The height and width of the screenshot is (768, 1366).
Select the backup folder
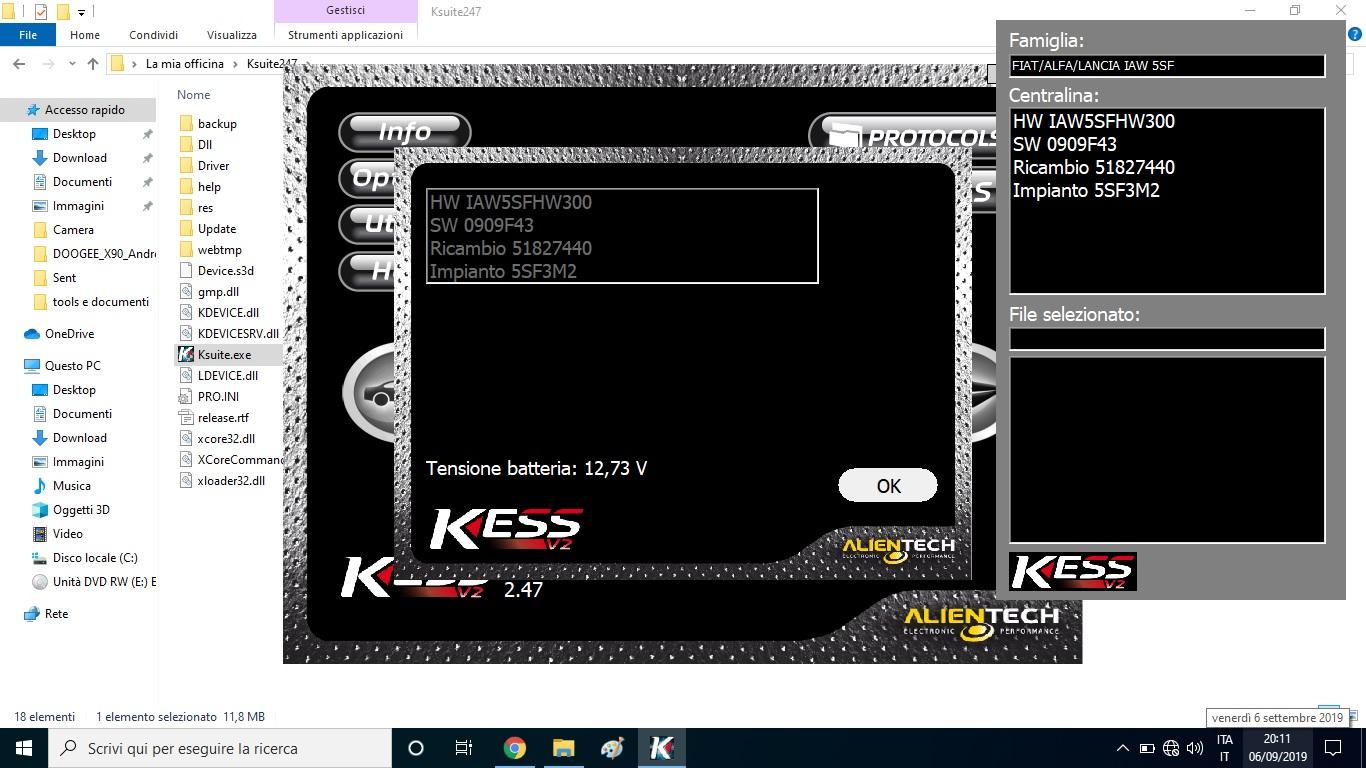click(x=217, y=123)
